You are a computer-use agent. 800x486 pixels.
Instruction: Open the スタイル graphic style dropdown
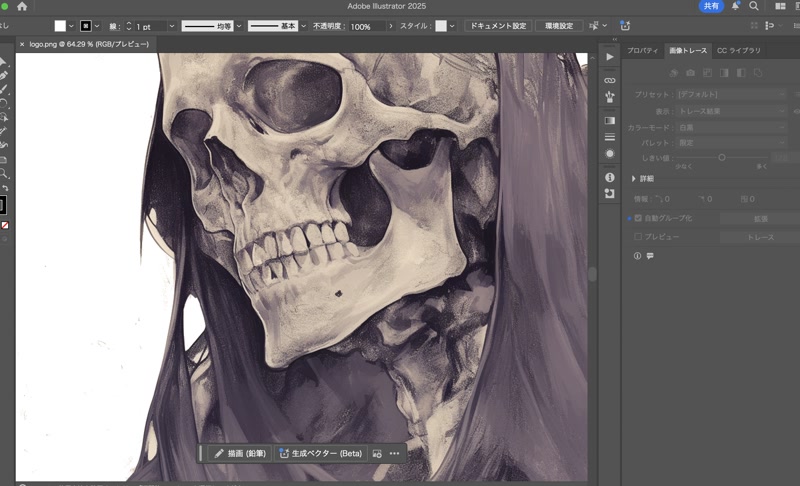pyautogui.click(x=452, y=26)
